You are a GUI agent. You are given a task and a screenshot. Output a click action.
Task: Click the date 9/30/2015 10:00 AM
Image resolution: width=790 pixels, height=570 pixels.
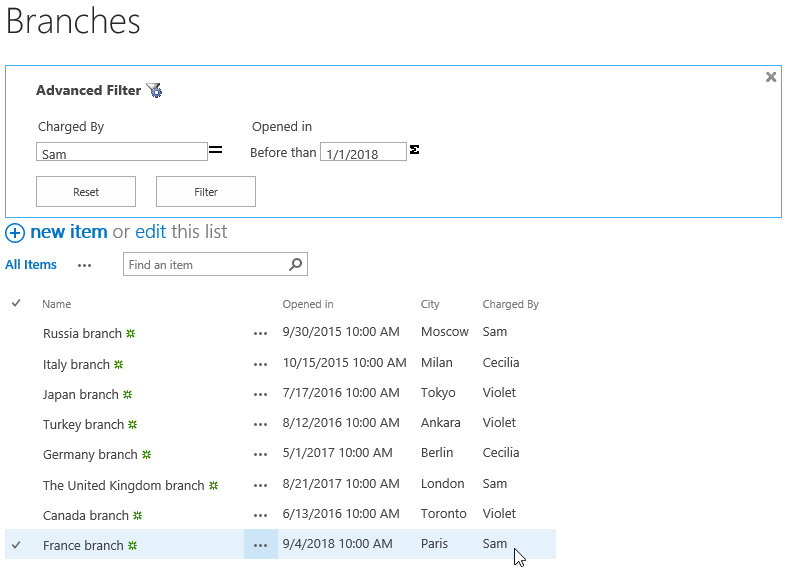[341, 332]
